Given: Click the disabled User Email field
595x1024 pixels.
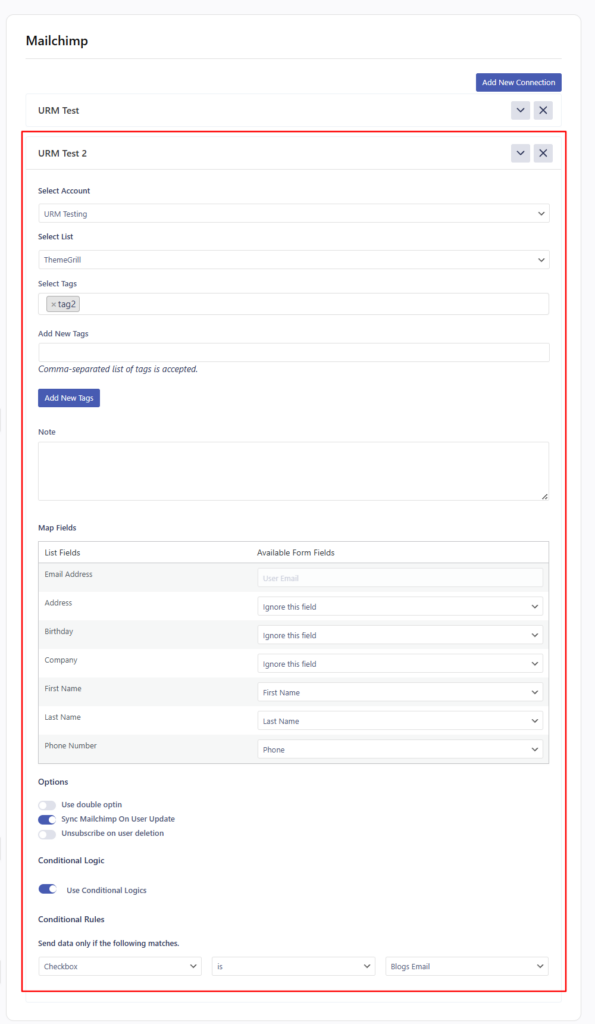Looking at the screenshot, I should pyautogui.click(x=400, y=578).
